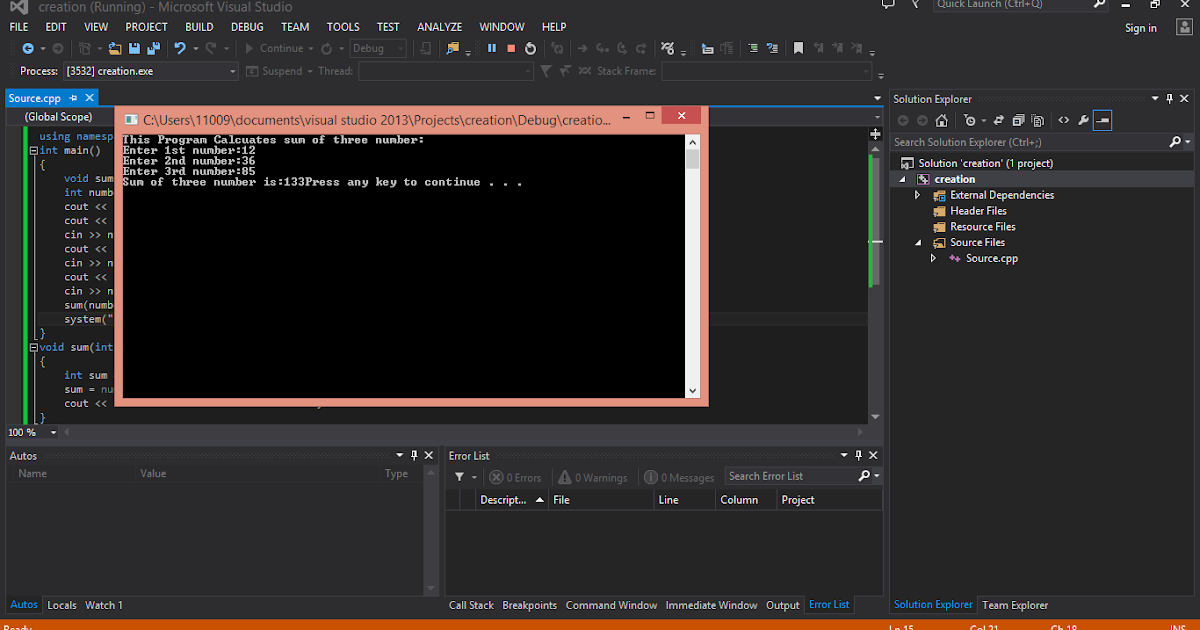Open the ANALYZE menu
Image resolution: width=1200 pixels, height=630 pixels.
pos(440,27)
